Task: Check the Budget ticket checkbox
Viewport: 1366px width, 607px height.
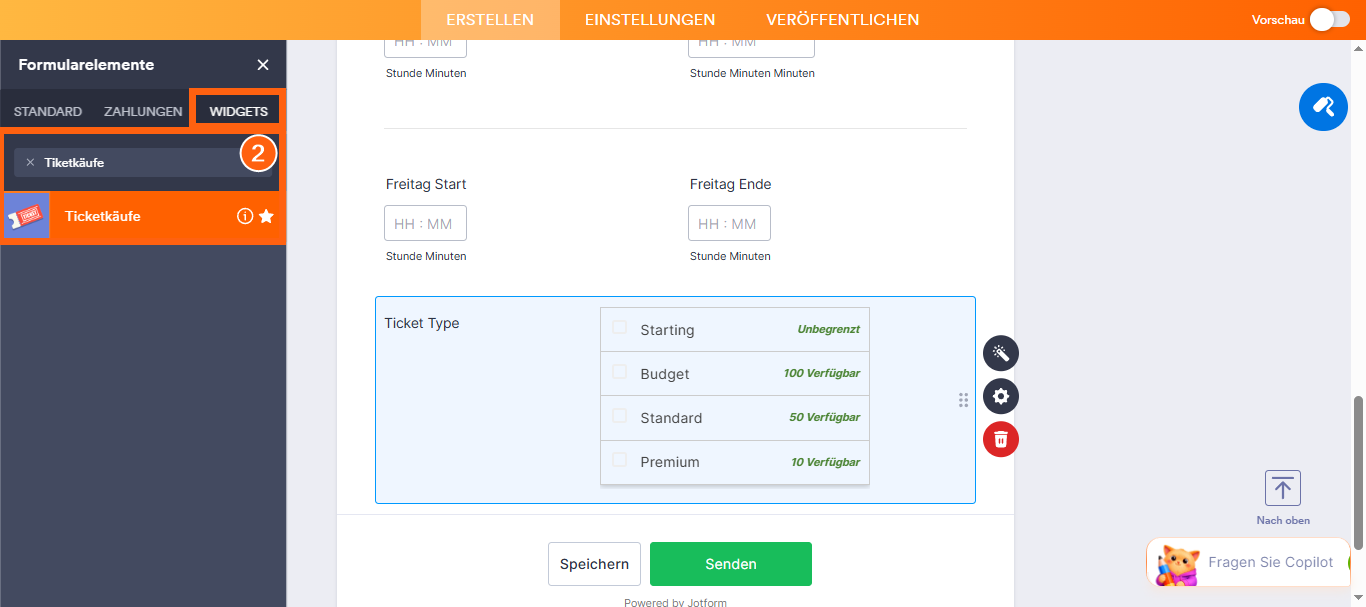Action: tap(620, 372)
